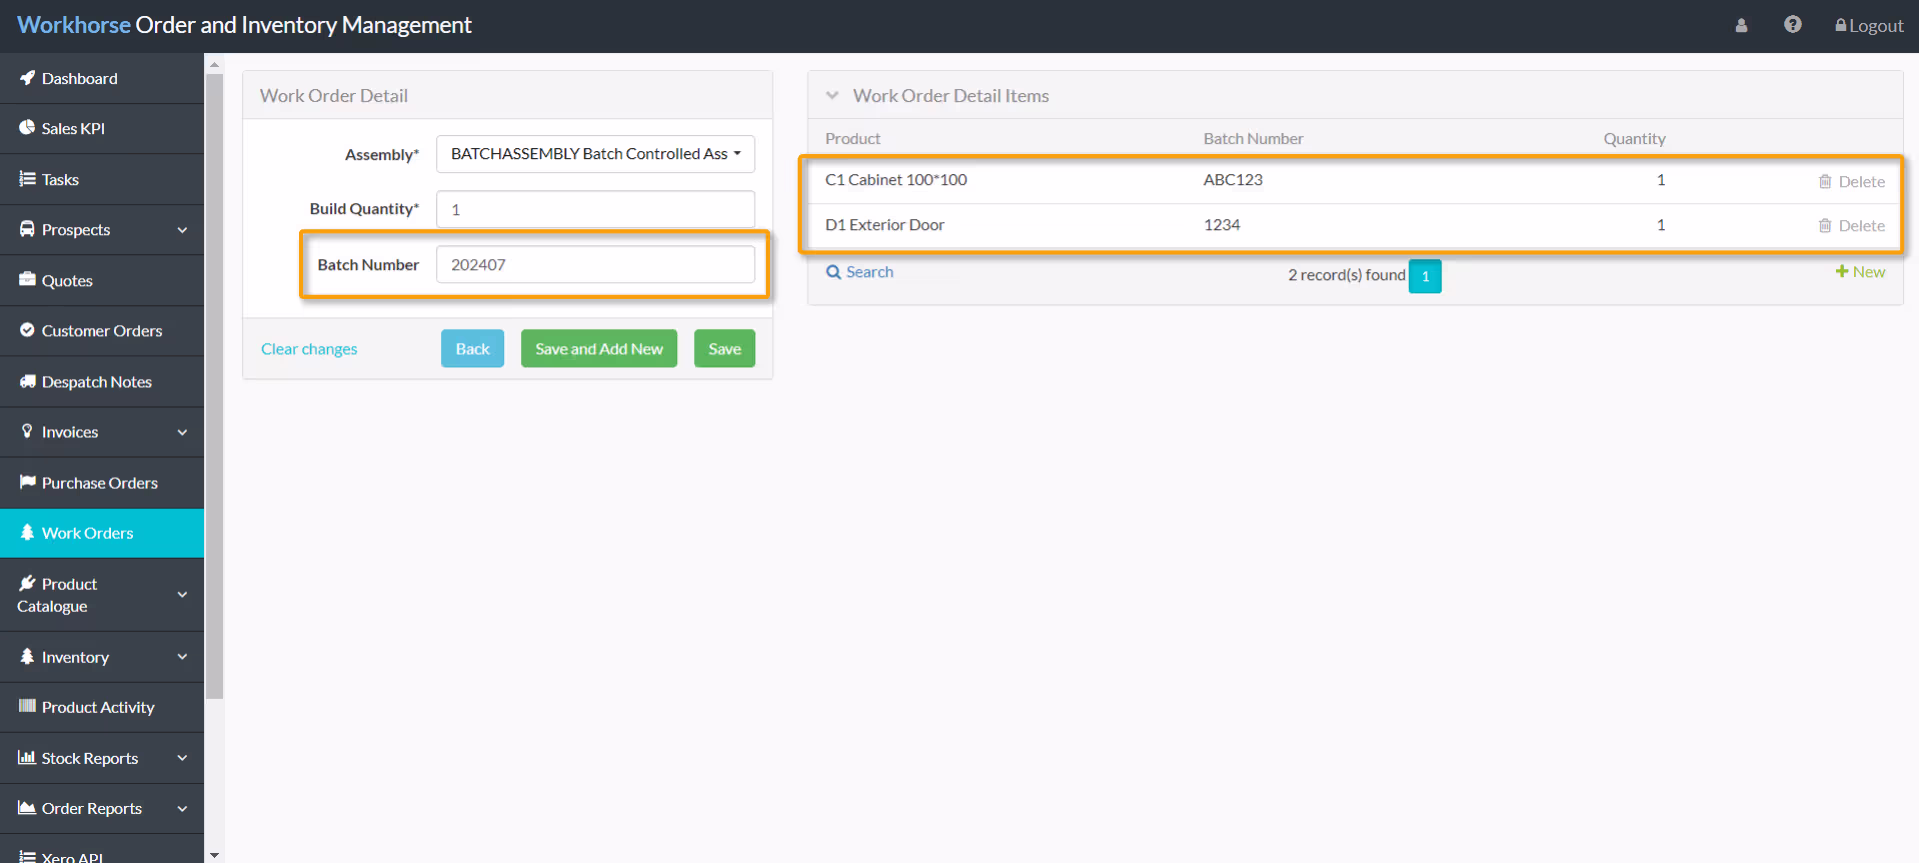
Task: Click the Clear changes link
Action: pyautogui.click(x=309, y=349)
